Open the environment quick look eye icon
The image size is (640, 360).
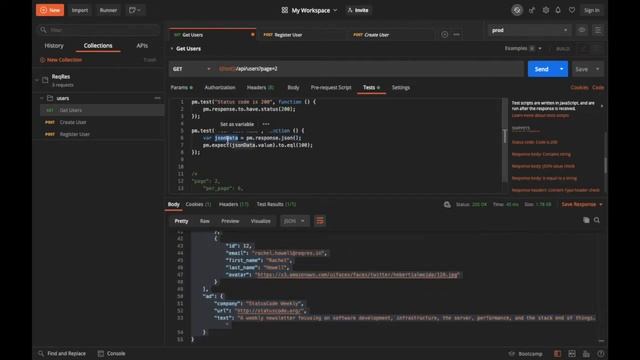pyautogui.click(x=582, y=30)
